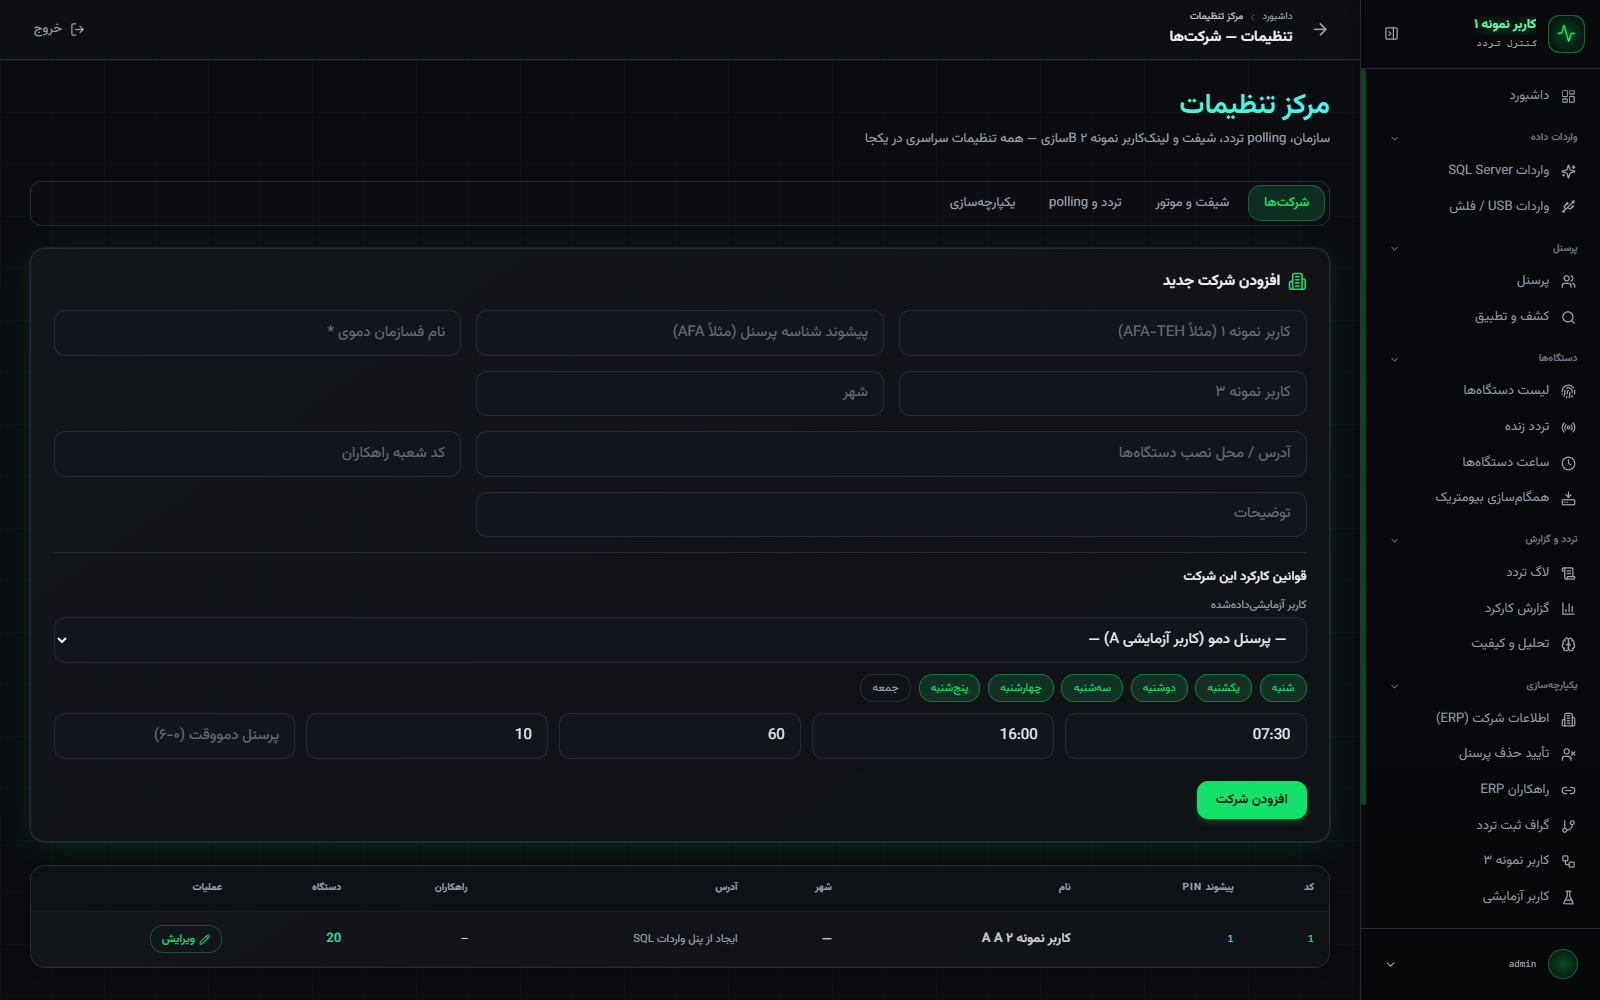Collapse دستگاه‌ها sidebar section chevron
This screenshot has width=1600, height=1000.
coord(1394,359)
